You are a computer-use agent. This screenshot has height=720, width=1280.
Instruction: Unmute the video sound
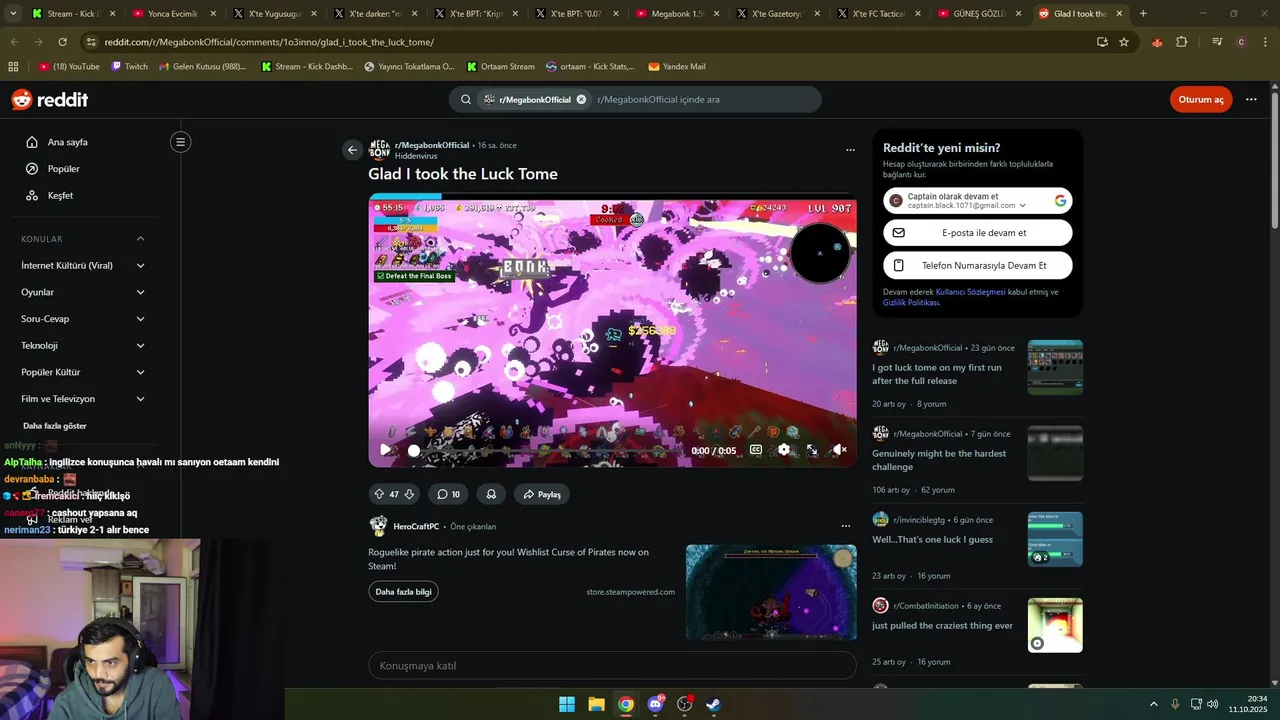tap(840, 450)
